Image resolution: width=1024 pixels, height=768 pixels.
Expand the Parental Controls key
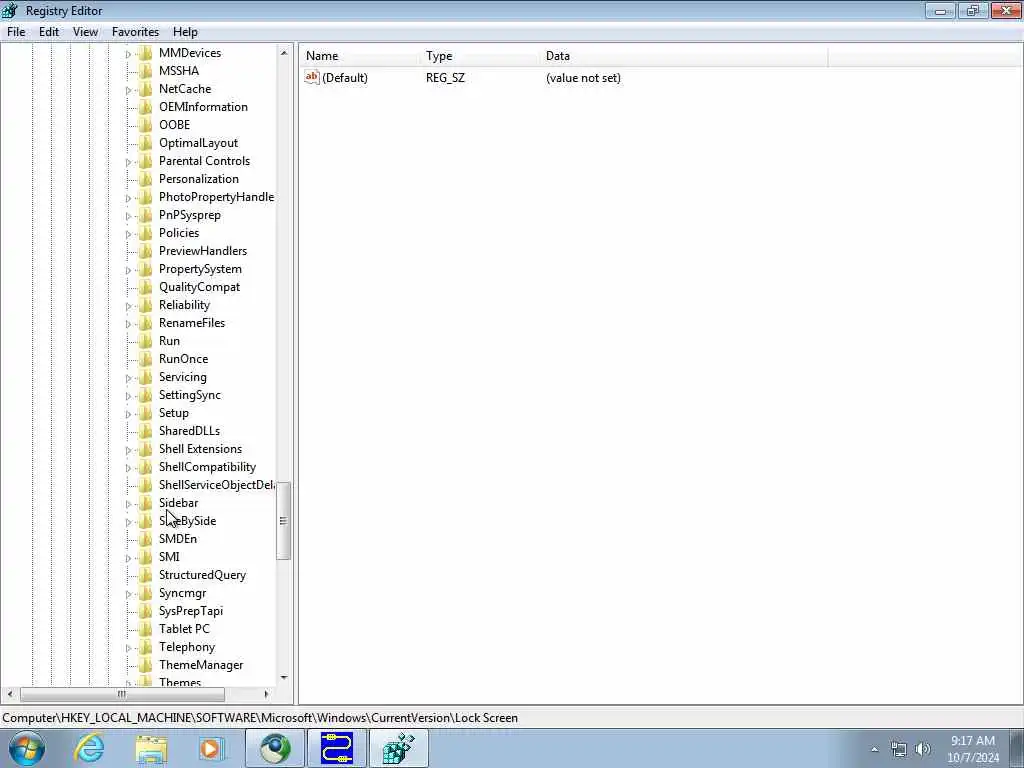(x=128, y=162)
